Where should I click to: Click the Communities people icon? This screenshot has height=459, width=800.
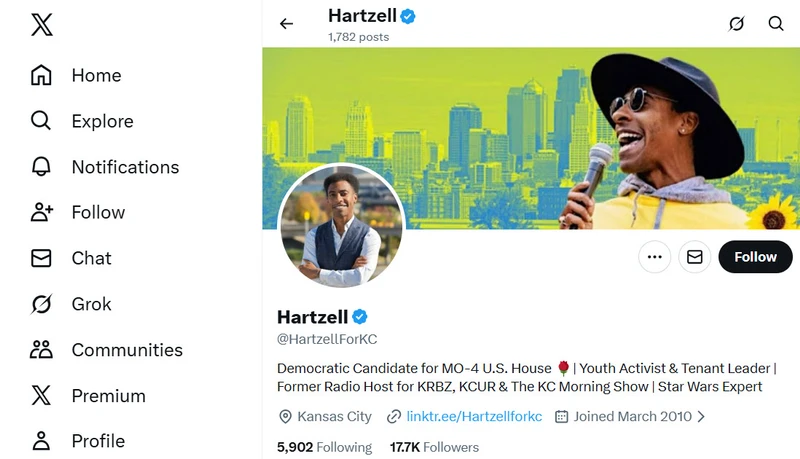point(41,350)
